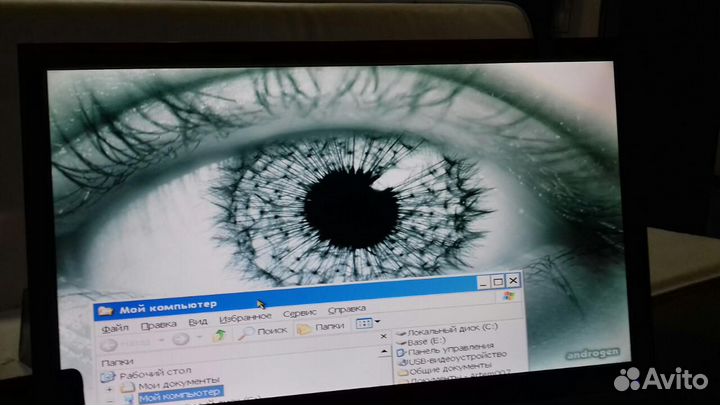Maximize the Мой компьютер window
Viewport: 720px width, 405px height.
tap(498, 282)
